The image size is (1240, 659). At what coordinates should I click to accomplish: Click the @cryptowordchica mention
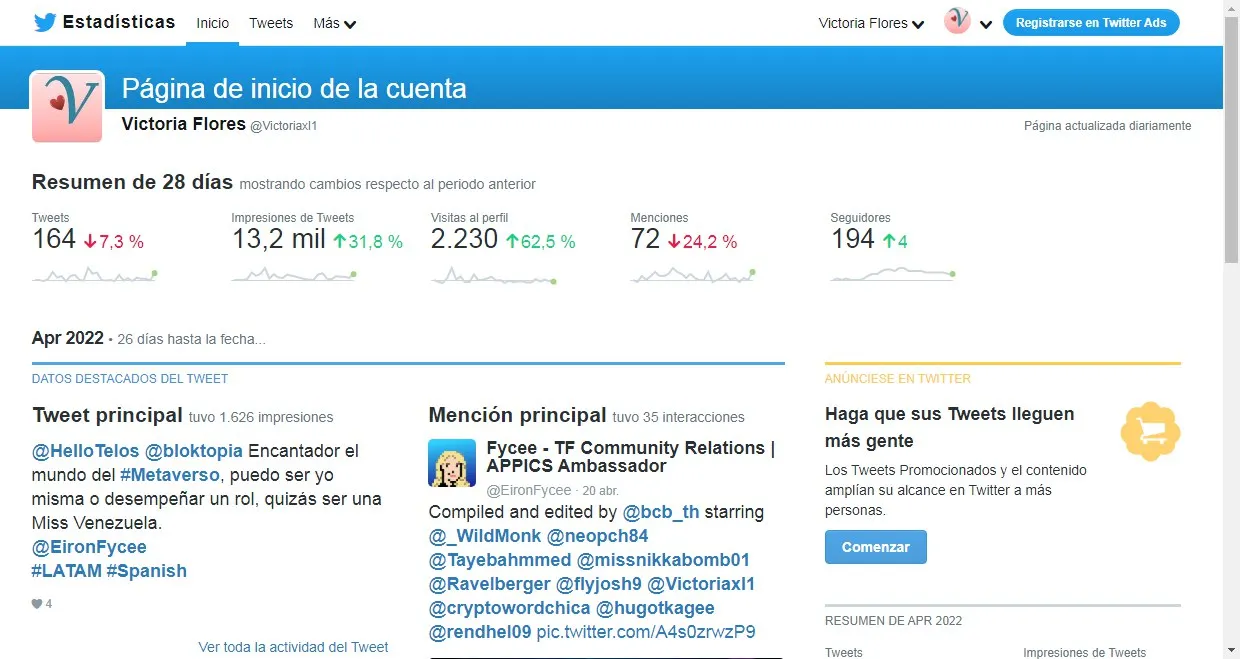pyautogui.click(x=510, y=608)
